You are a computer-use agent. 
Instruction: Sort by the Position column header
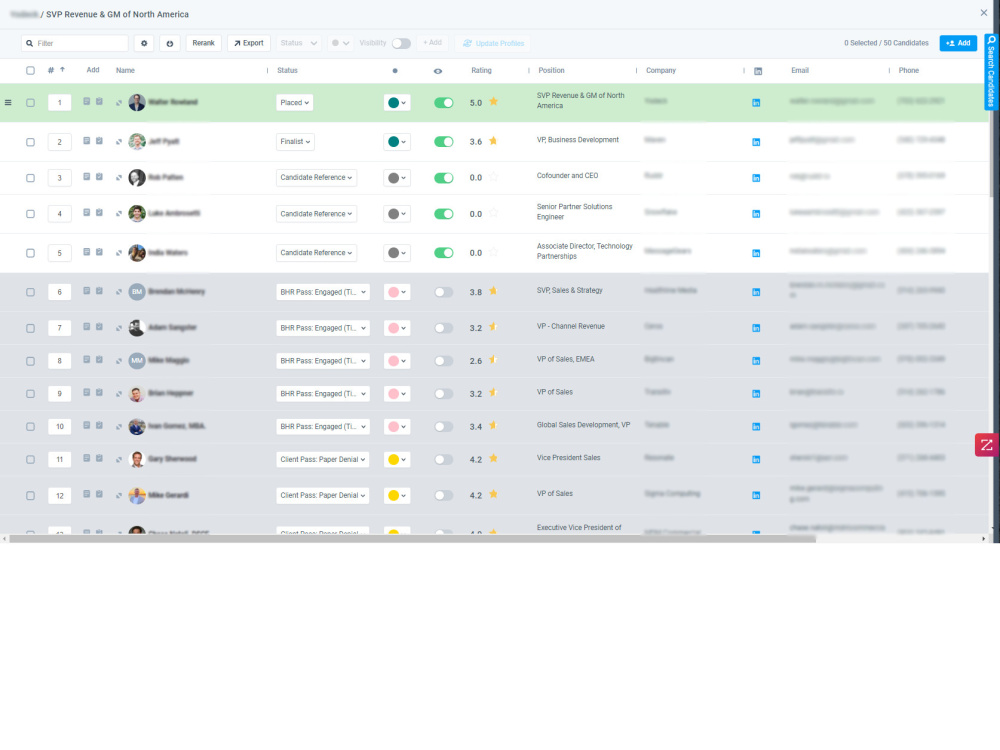click(551, 71)
